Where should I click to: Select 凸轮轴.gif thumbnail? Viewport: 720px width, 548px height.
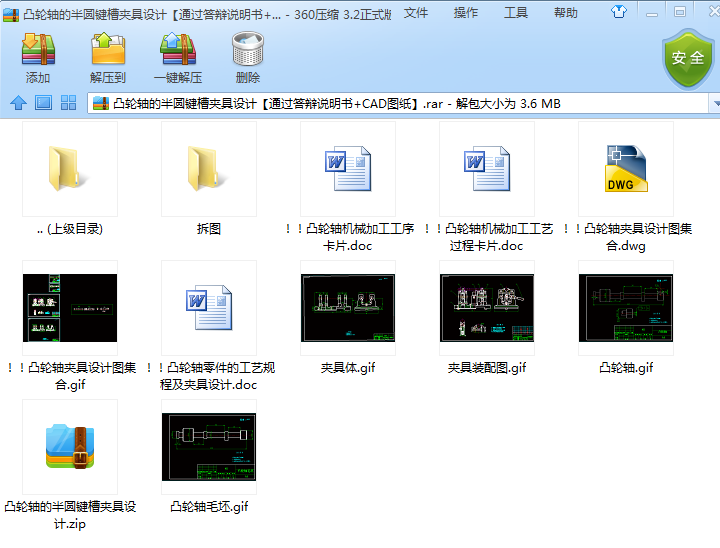pos(626,308)
